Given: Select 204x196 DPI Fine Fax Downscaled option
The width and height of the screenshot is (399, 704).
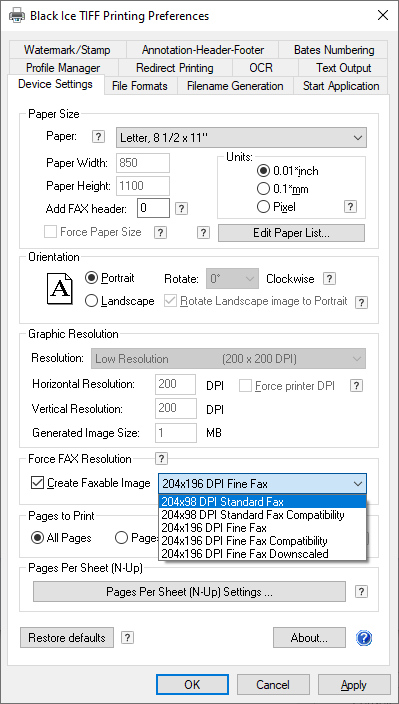Looking at the screenshot, I should [x=263, y=554].
